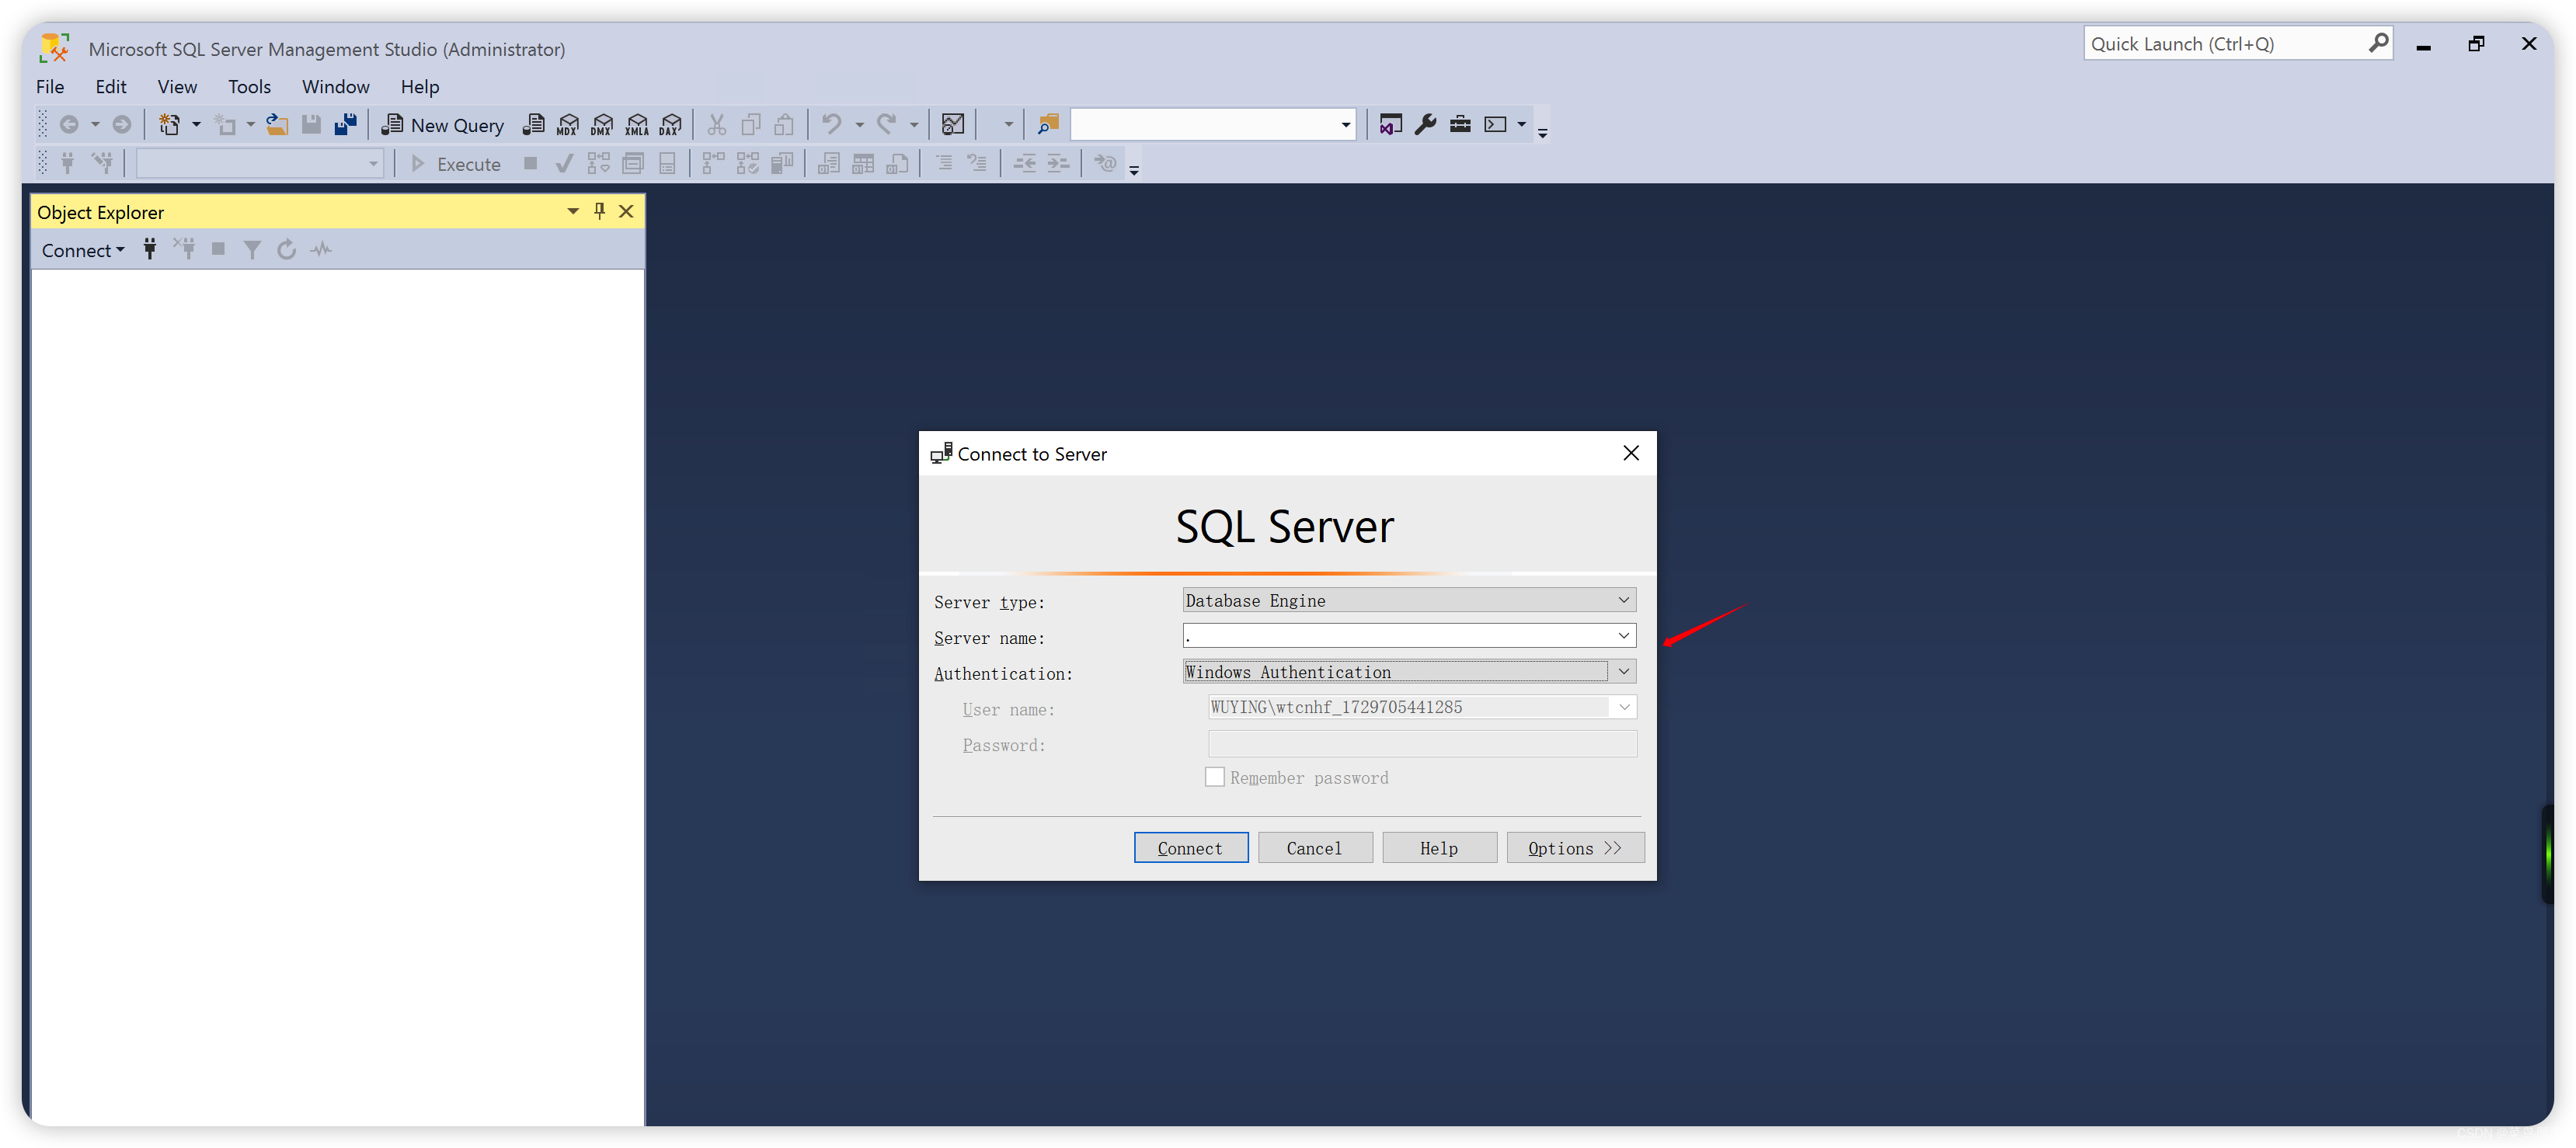Click Options to expand connection settings
Viewport: 2576px width, 1148px height.
click(1574, 847)
